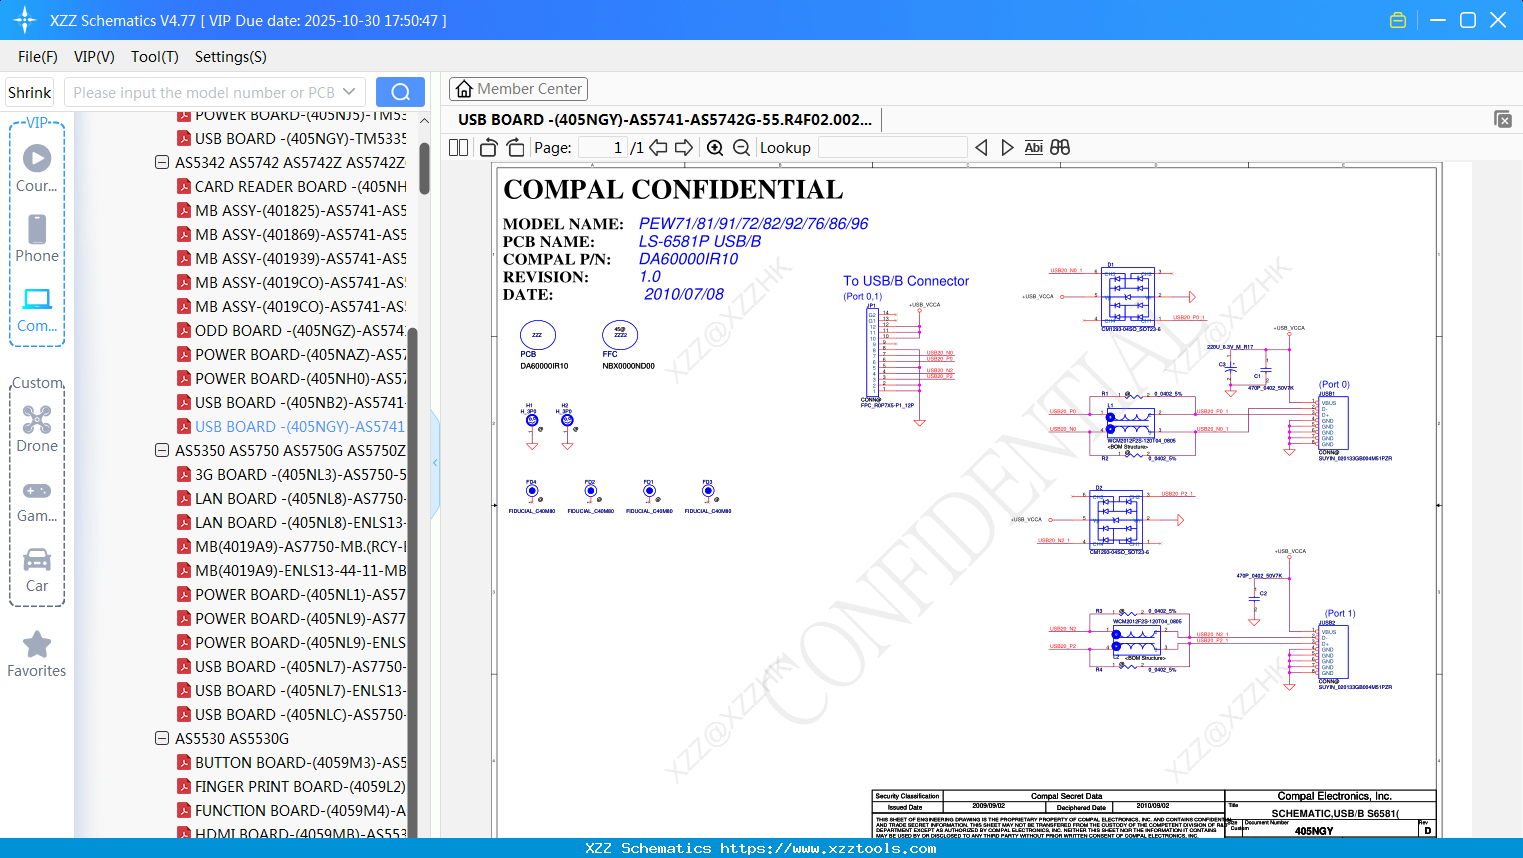Viewport: 1523px width, 858px height.
Task: Click the PDF icon beside ODD BOARD
Action: [184, 330]
